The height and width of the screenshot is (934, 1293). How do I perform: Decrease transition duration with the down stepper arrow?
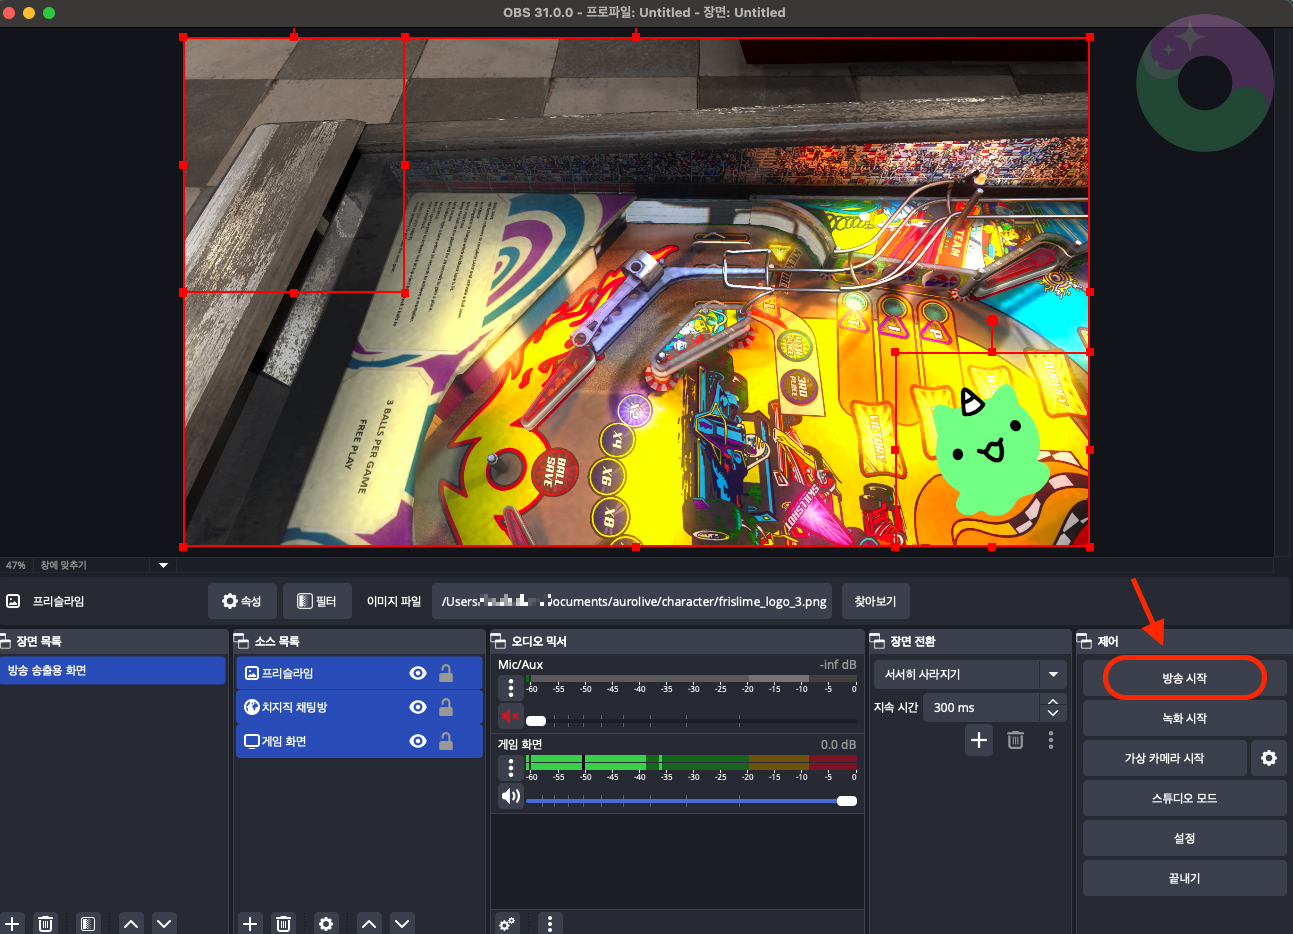pos(1053,713)
